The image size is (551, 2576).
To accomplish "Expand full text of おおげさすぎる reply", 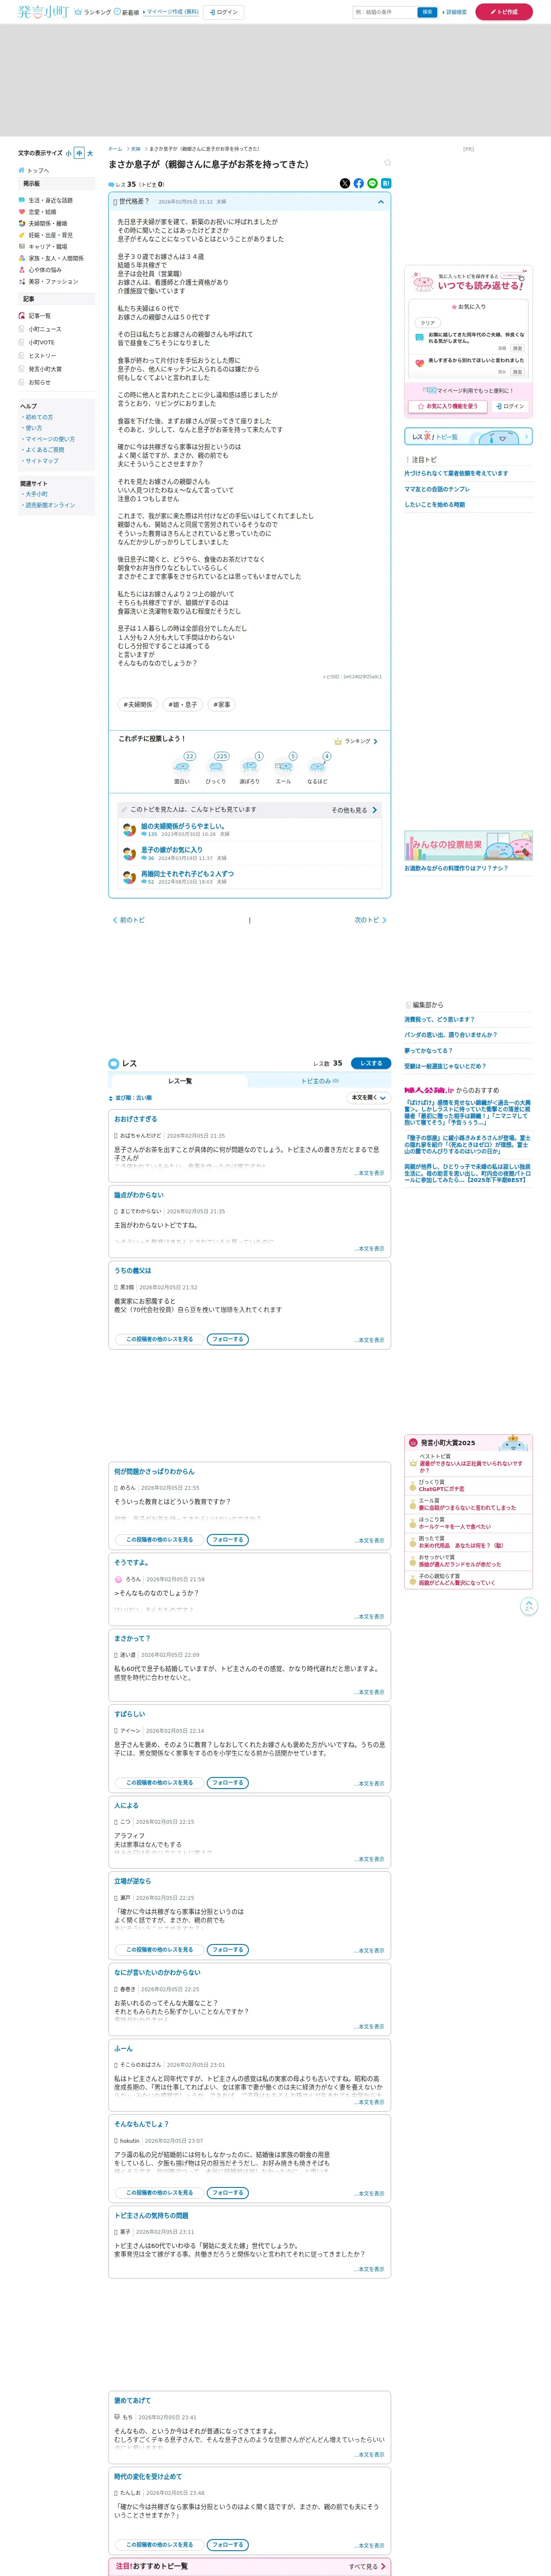I will [x=369, y=1173].
